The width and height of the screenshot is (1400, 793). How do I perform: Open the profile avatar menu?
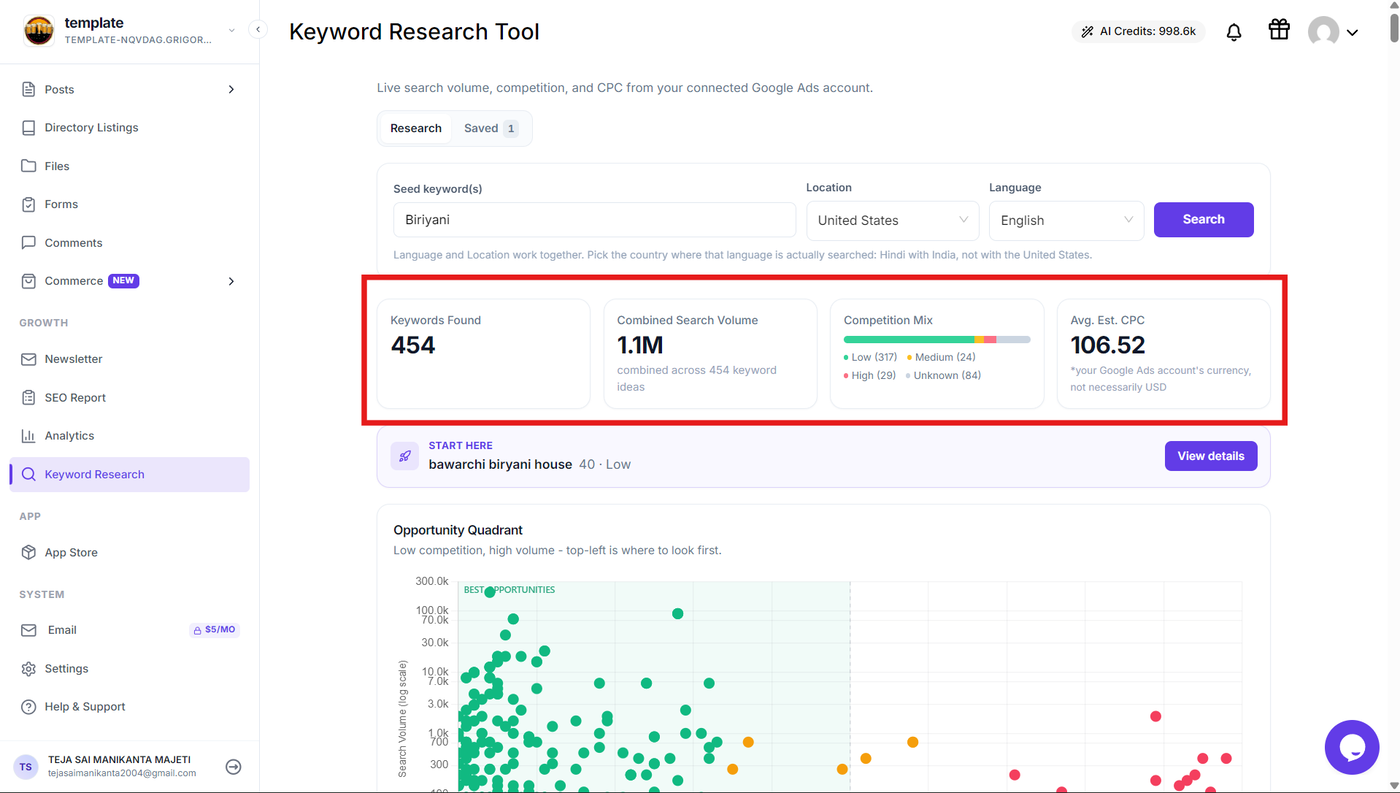[x=1334, y=32]
